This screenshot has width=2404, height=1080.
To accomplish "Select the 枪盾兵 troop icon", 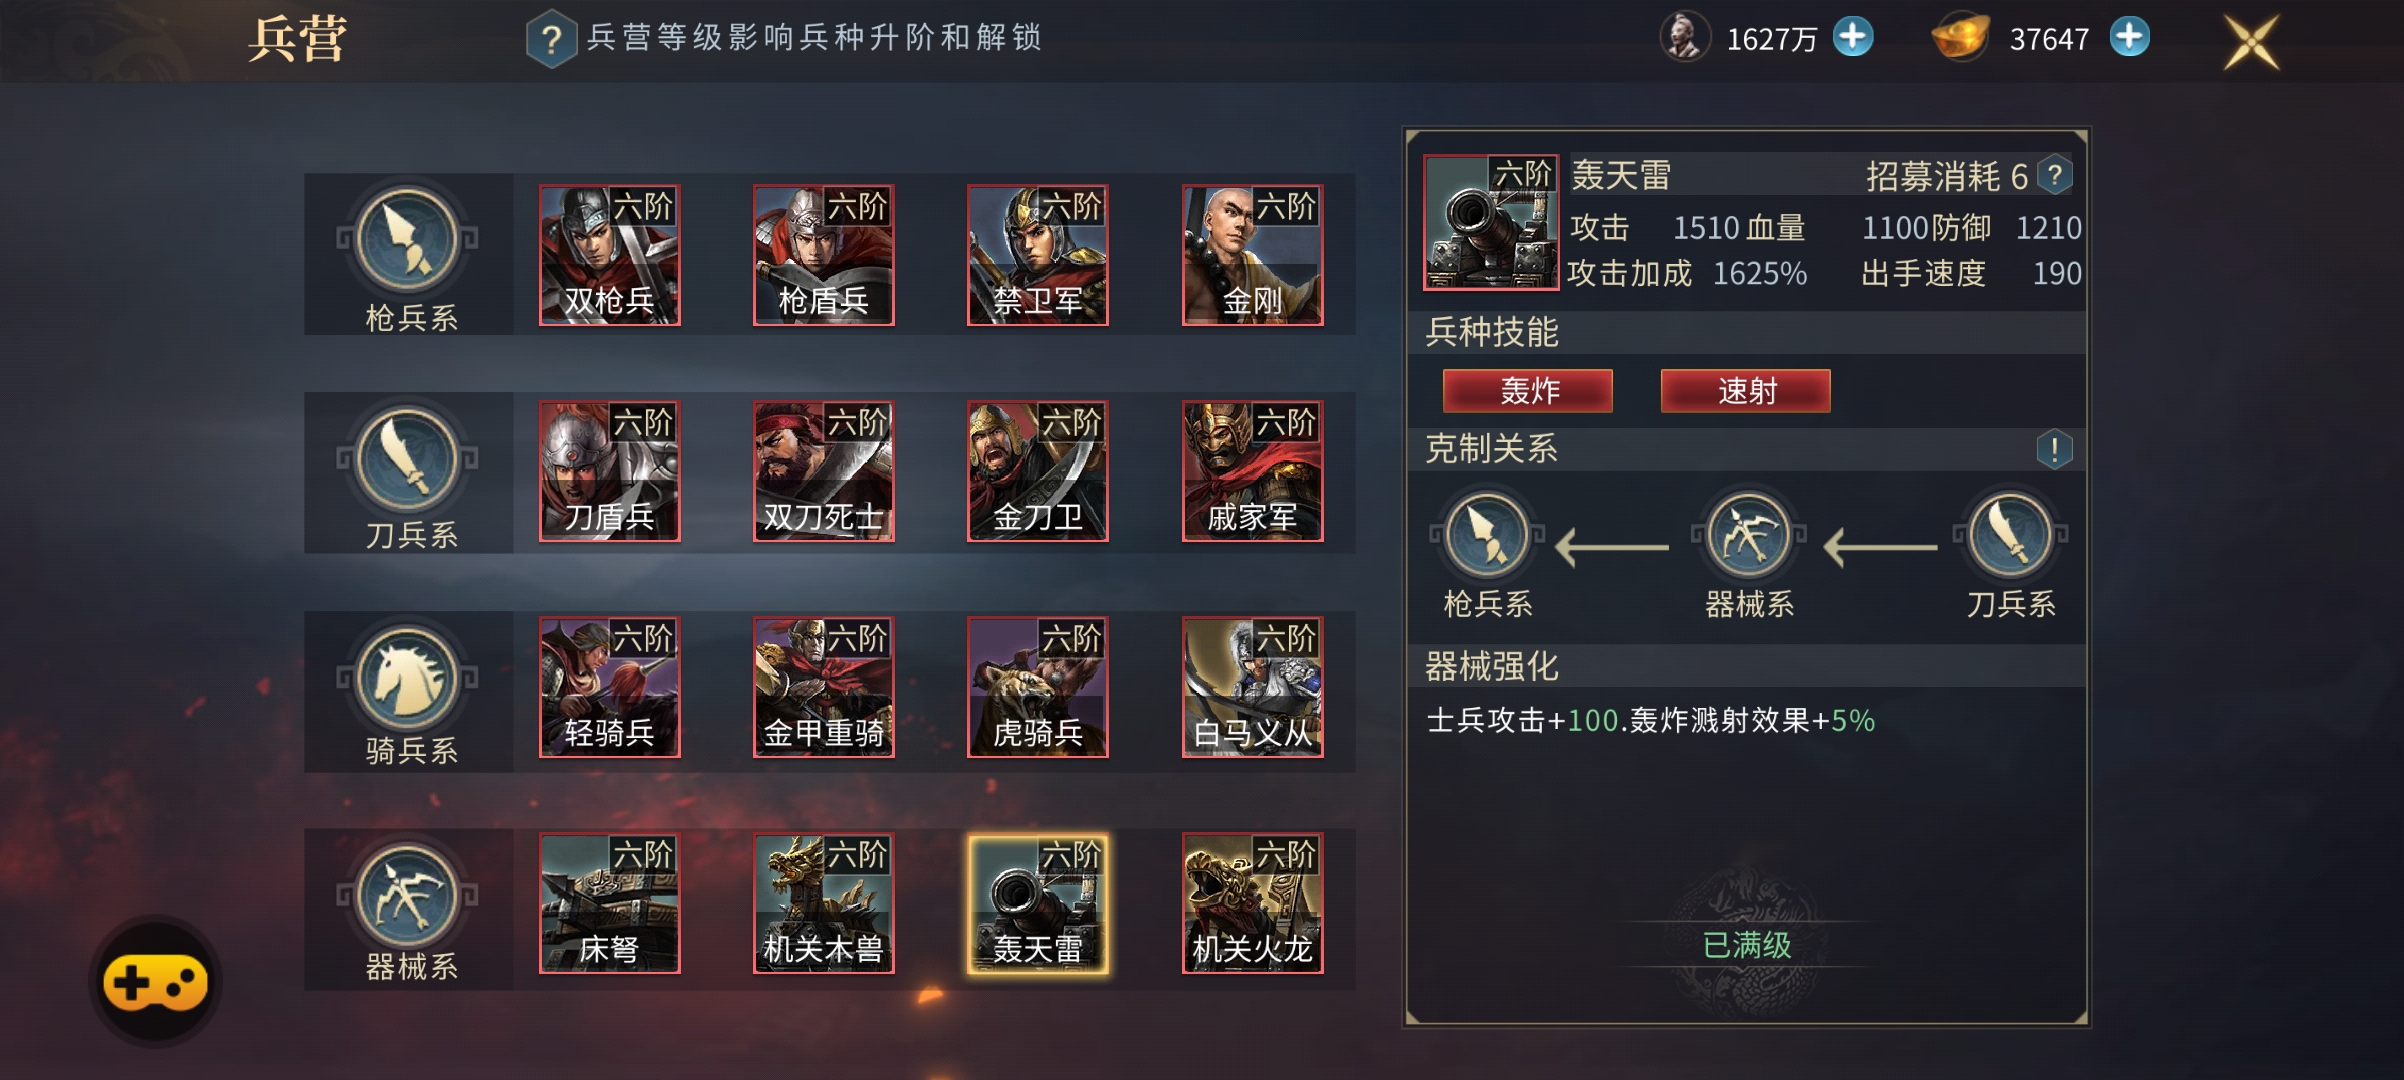I will [x=824, y=255].
